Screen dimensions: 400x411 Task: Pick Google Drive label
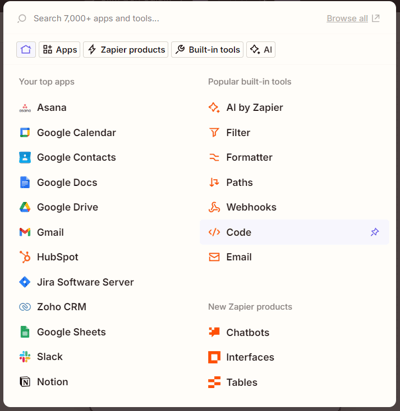67,207
